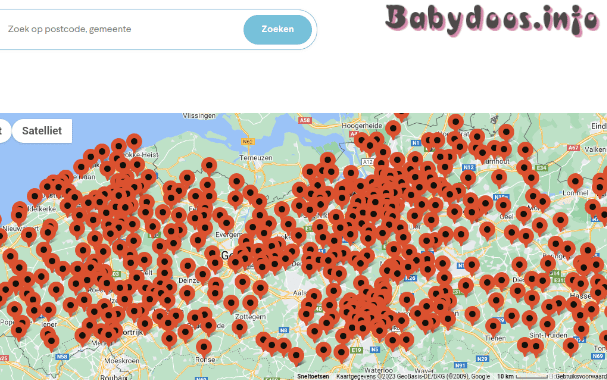Switch the map to Satelliet view

tap(42, 131)
